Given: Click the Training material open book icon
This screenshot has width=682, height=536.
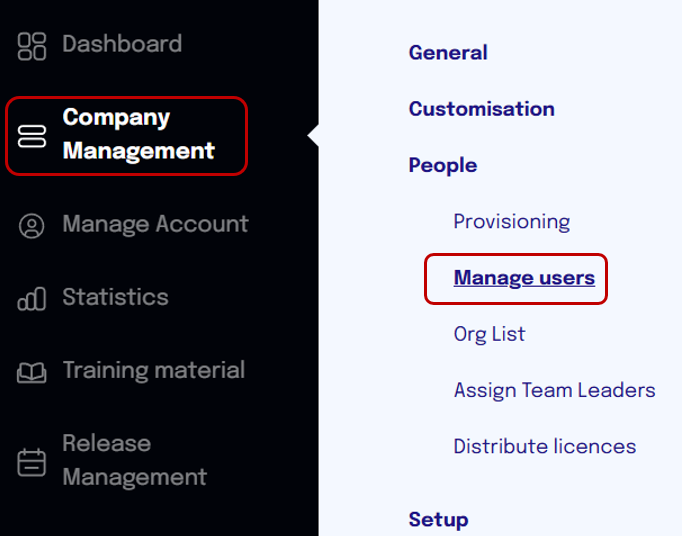Looking at the screenshot, I should click(32, 372).
